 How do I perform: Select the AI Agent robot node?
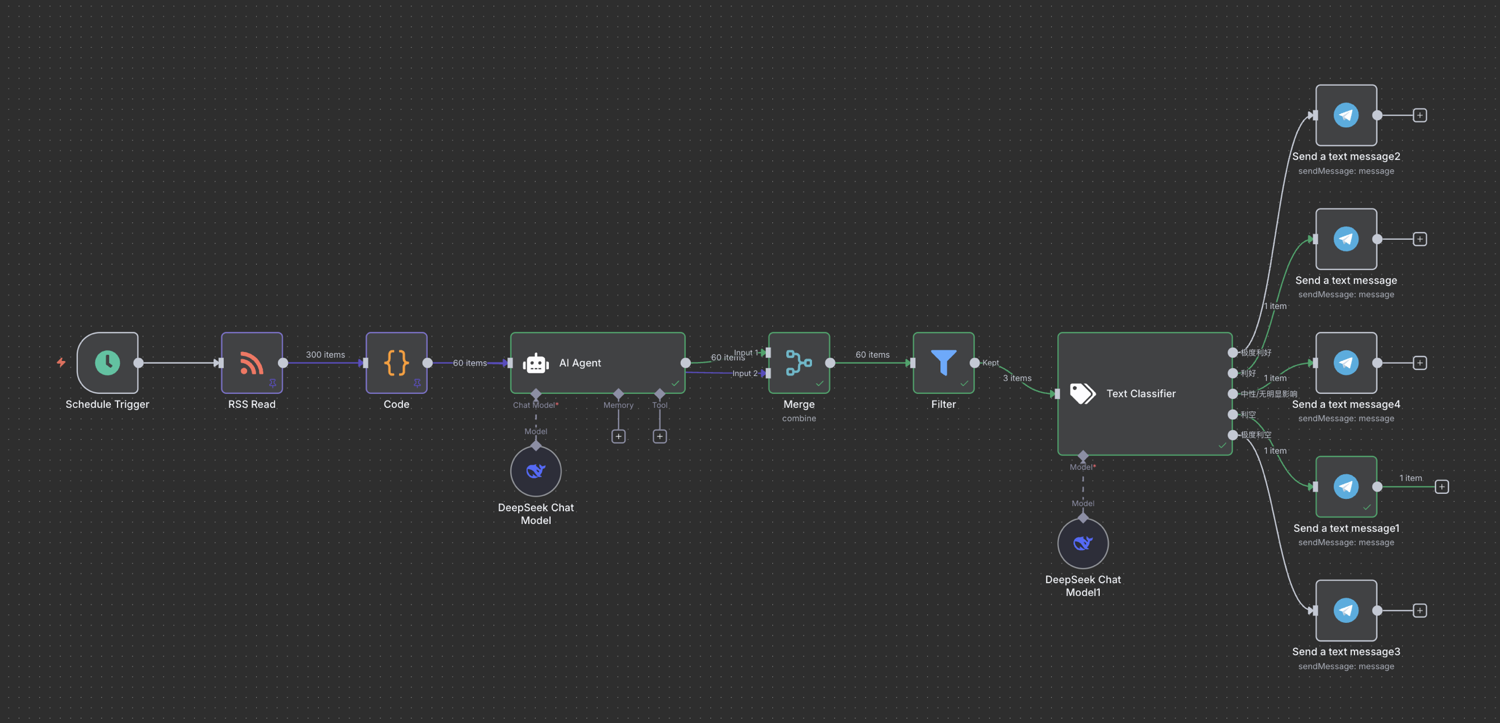click(598, 363)
